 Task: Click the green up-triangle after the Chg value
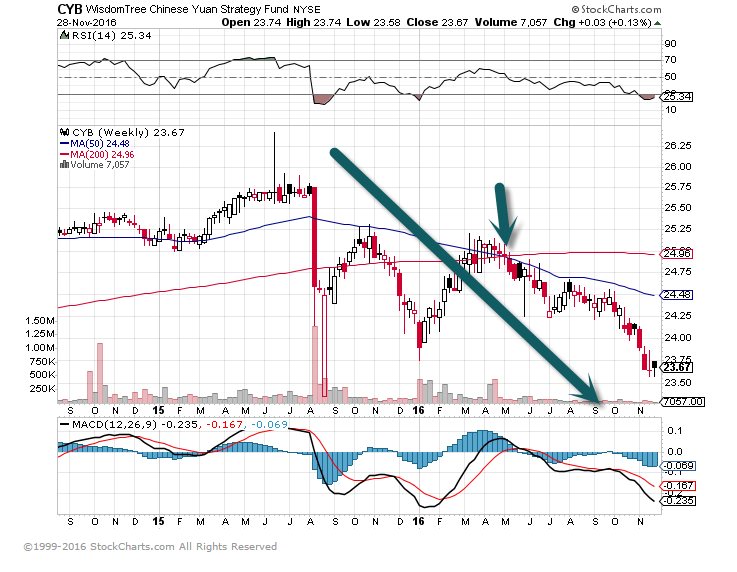click(x=657, y=23)
